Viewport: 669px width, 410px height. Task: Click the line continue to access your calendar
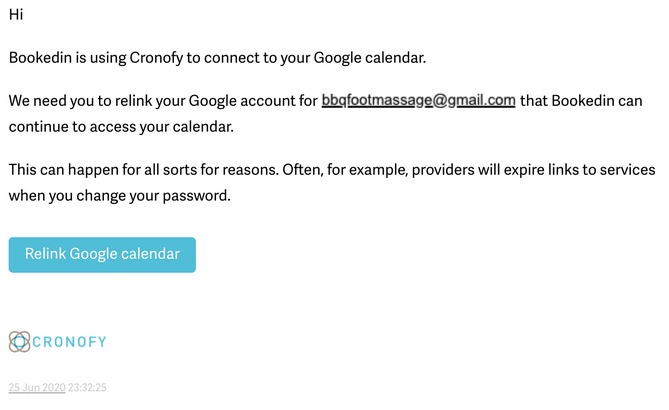pos(121,127)
